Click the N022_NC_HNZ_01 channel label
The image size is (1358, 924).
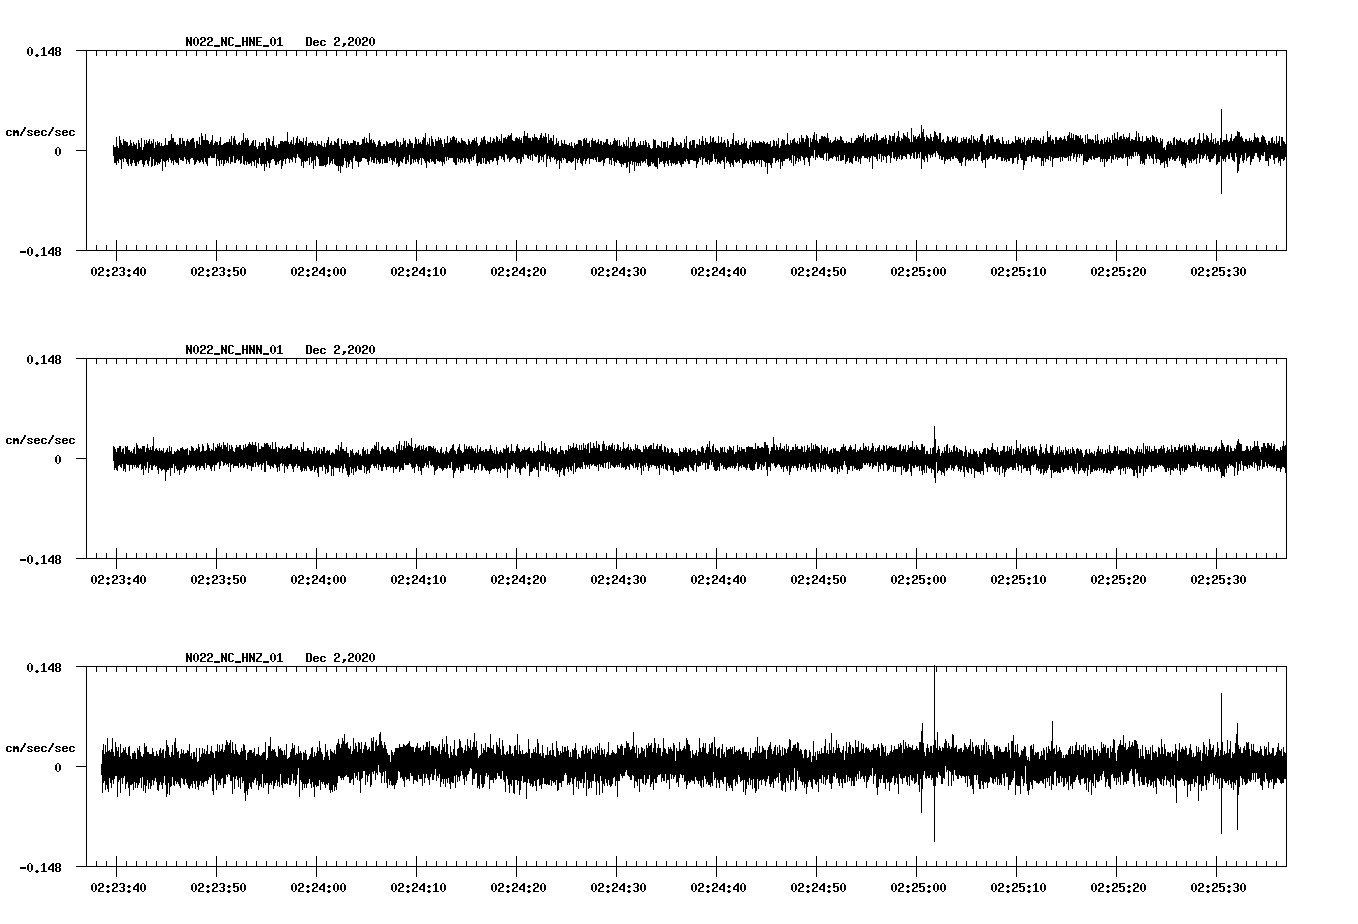coord(234,659)
